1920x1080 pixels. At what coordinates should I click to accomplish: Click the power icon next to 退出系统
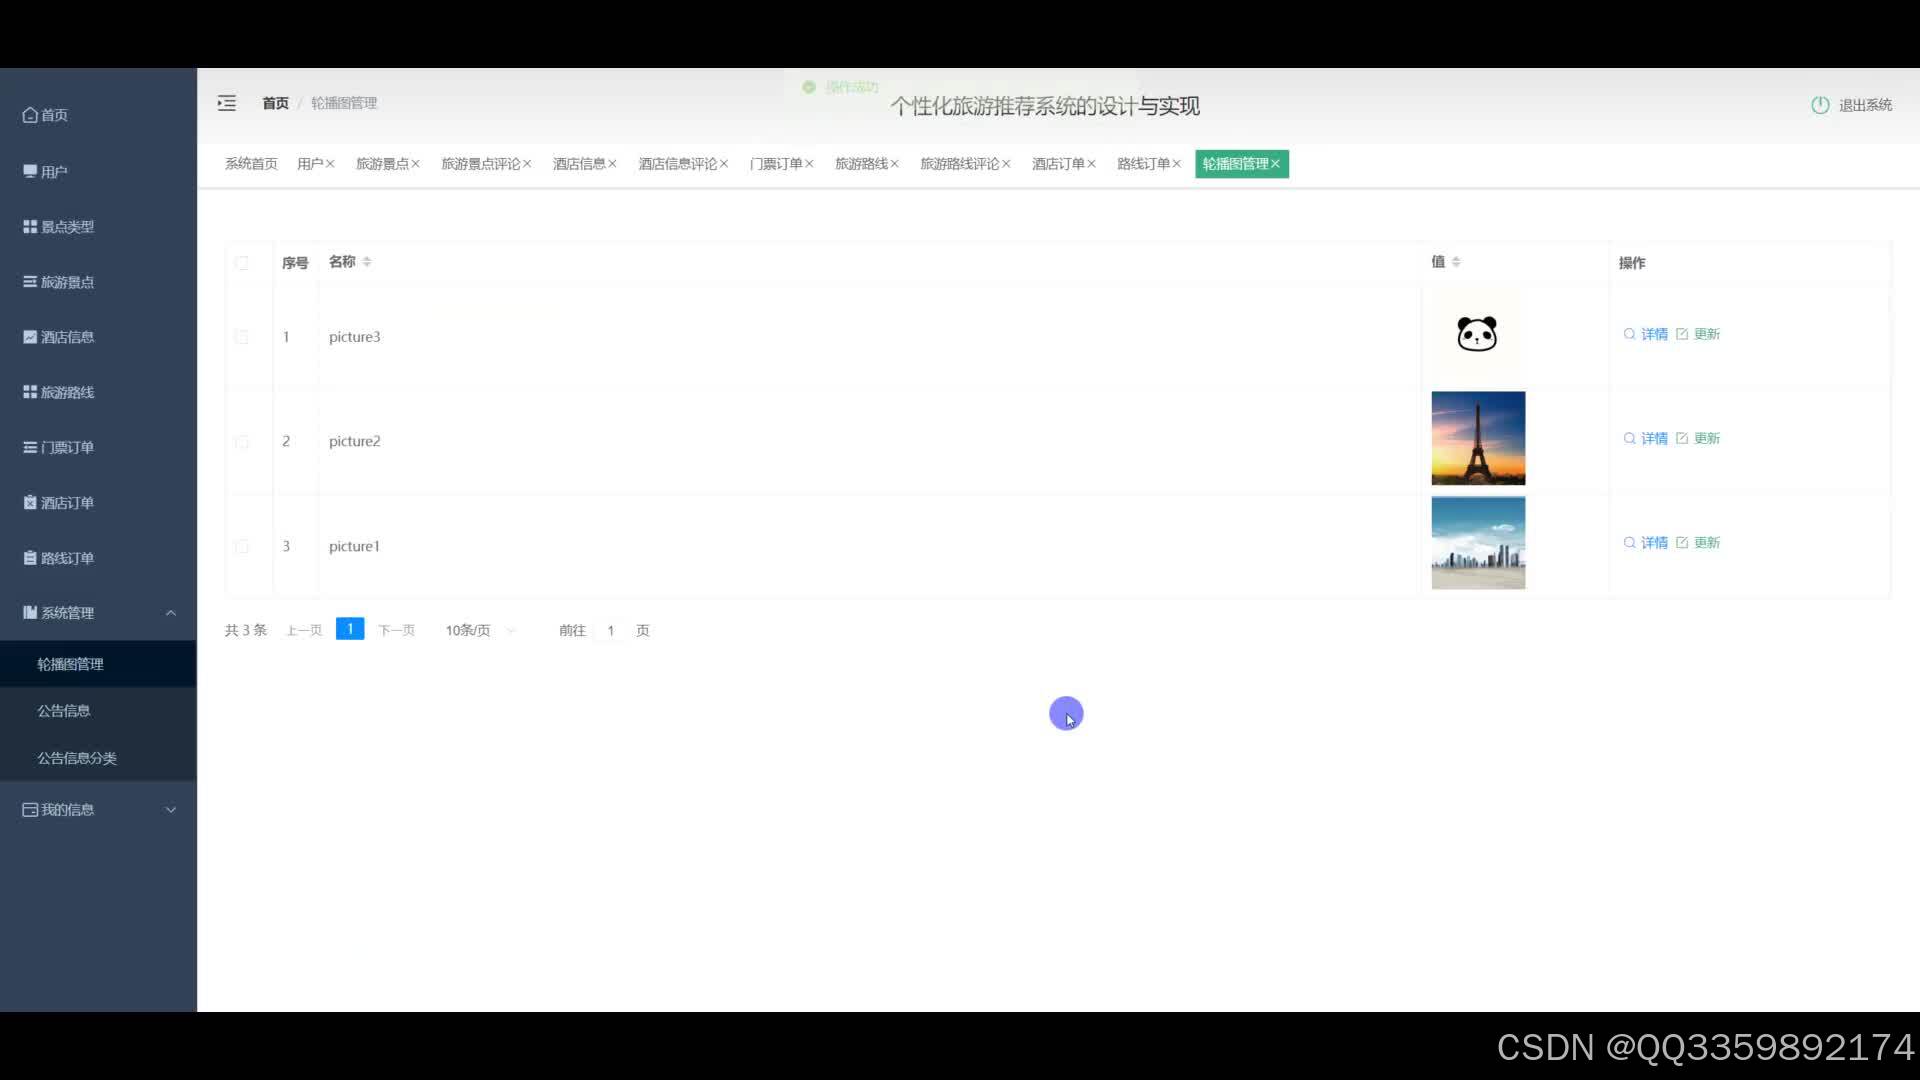tap(1820, 105)
